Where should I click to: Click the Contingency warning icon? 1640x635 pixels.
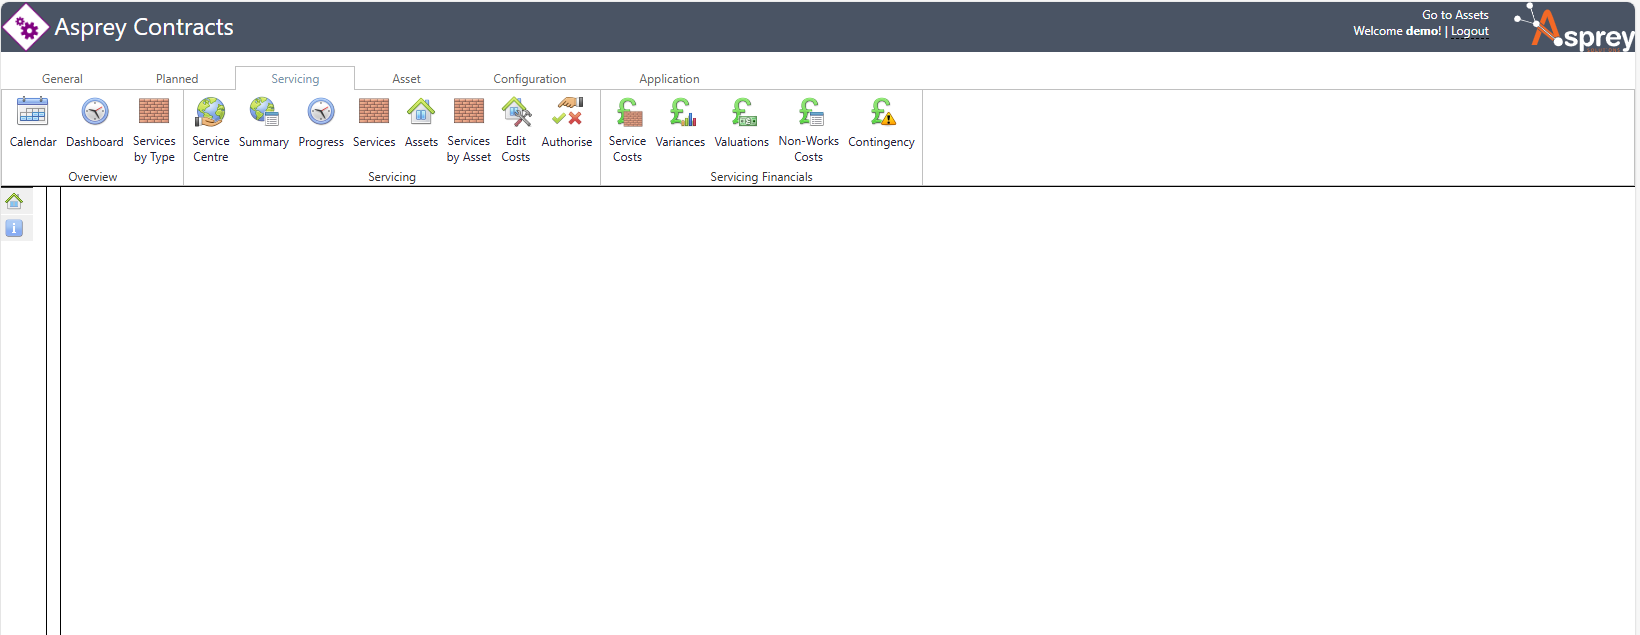[x=882, y=112]
